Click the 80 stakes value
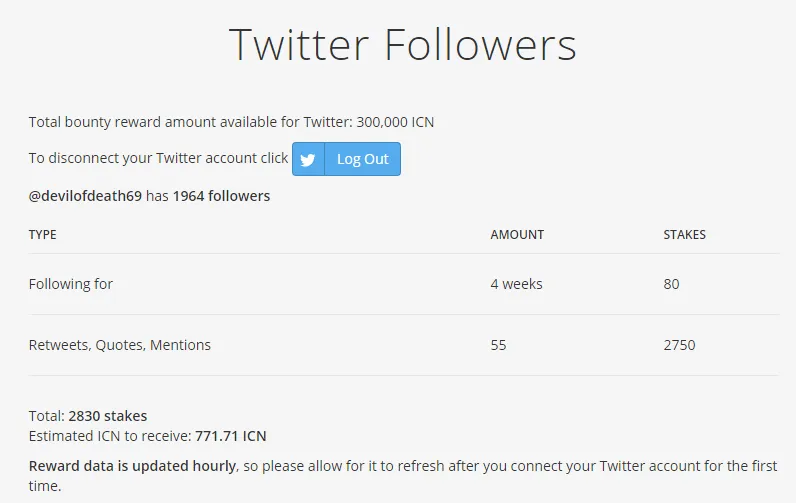This screenshot has height=503, width=796. point(671,284)
